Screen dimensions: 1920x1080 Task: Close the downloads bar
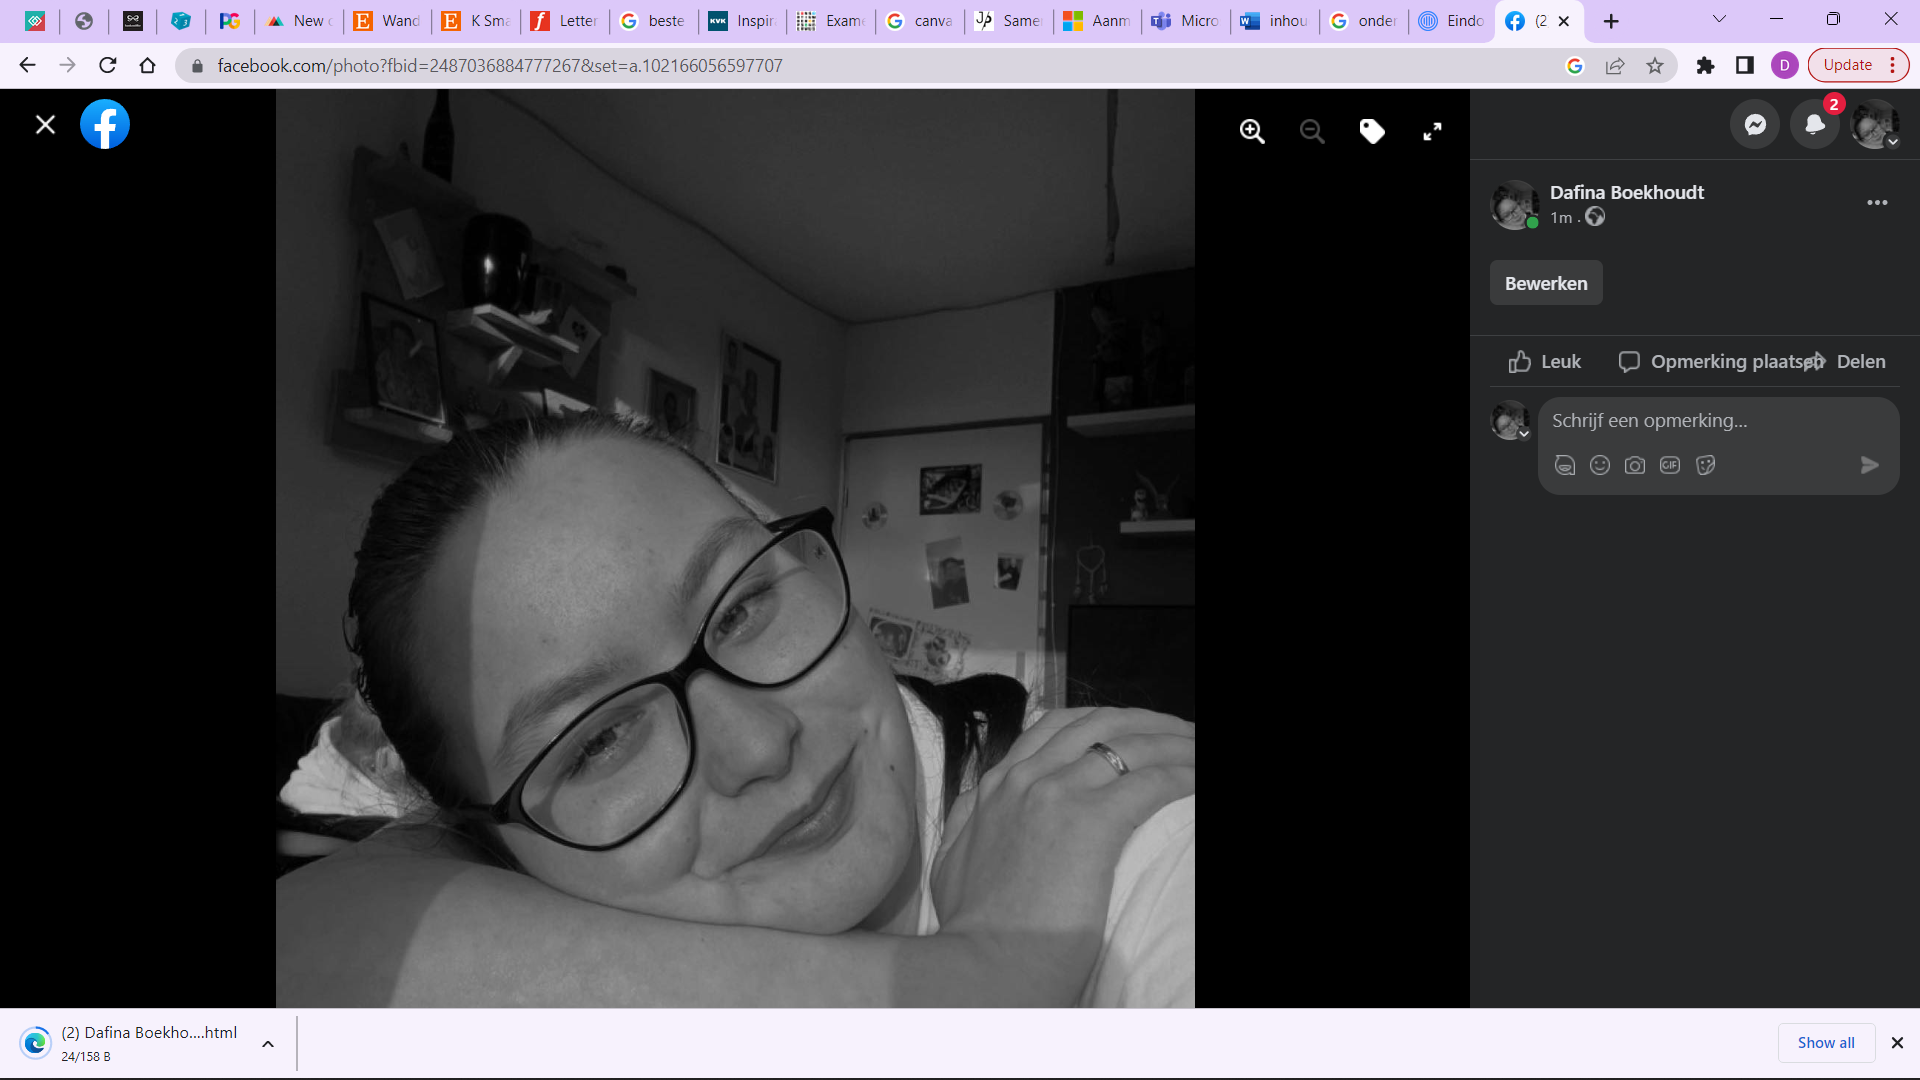pyautogui.click(x=1897, y=1043)
